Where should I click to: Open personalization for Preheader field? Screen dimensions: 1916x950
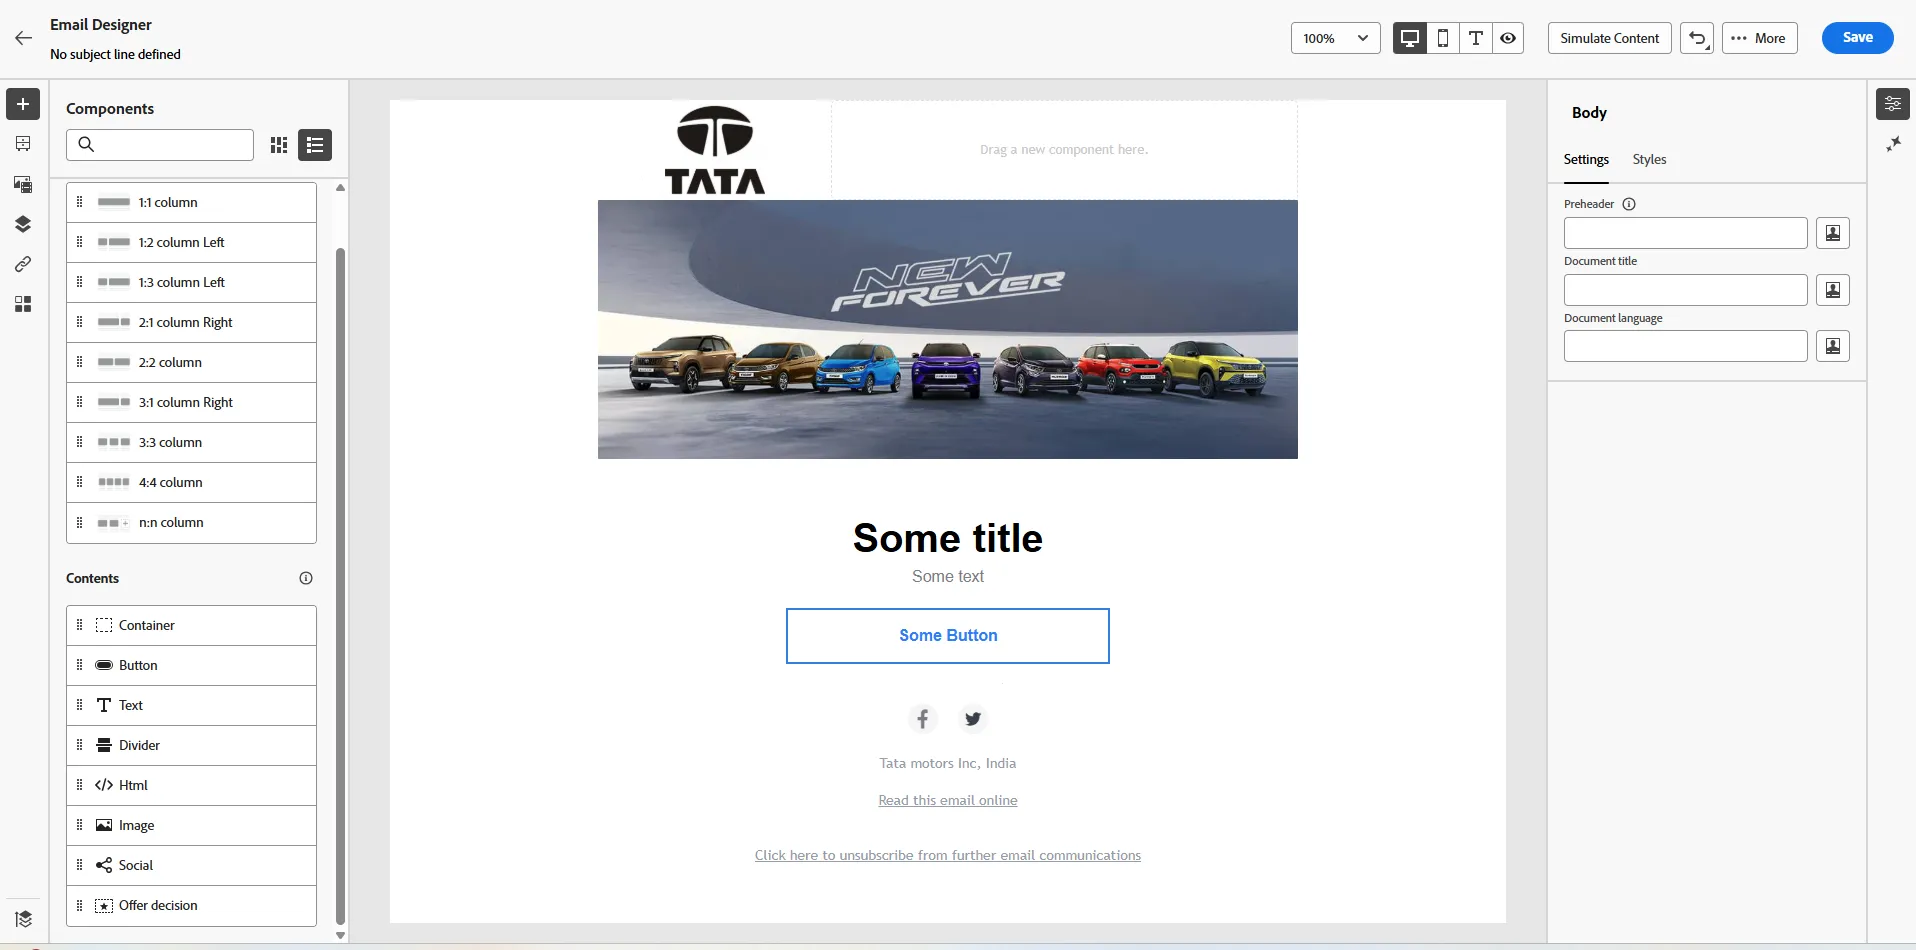[x=1833, y=233]
